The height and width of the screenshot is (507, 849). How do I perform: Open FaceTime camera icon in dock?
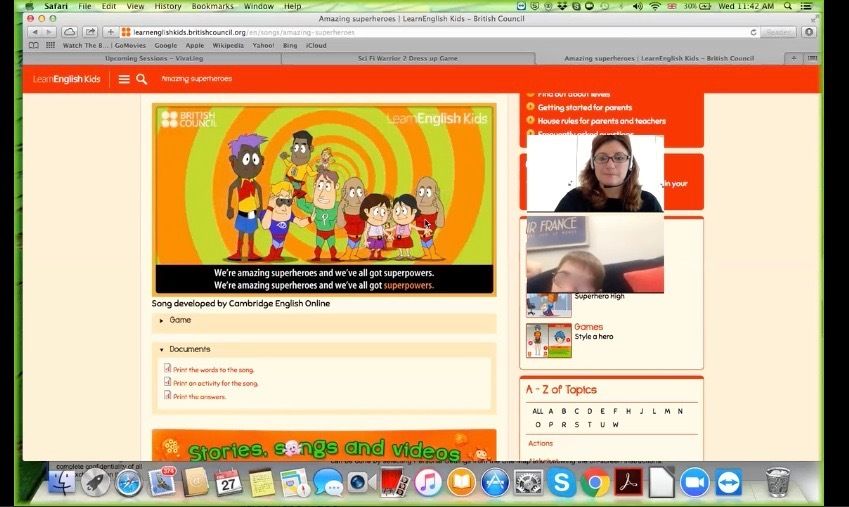click(x=361, y=482)
